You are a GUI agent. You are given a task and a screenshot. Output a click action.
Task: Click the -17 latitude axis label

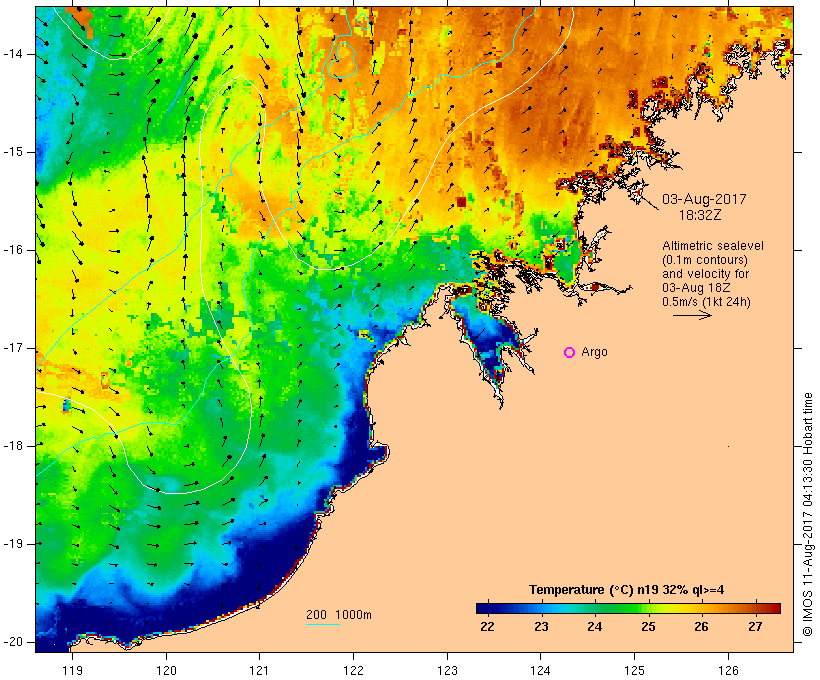pyautogui.click(x=12, y=348)
